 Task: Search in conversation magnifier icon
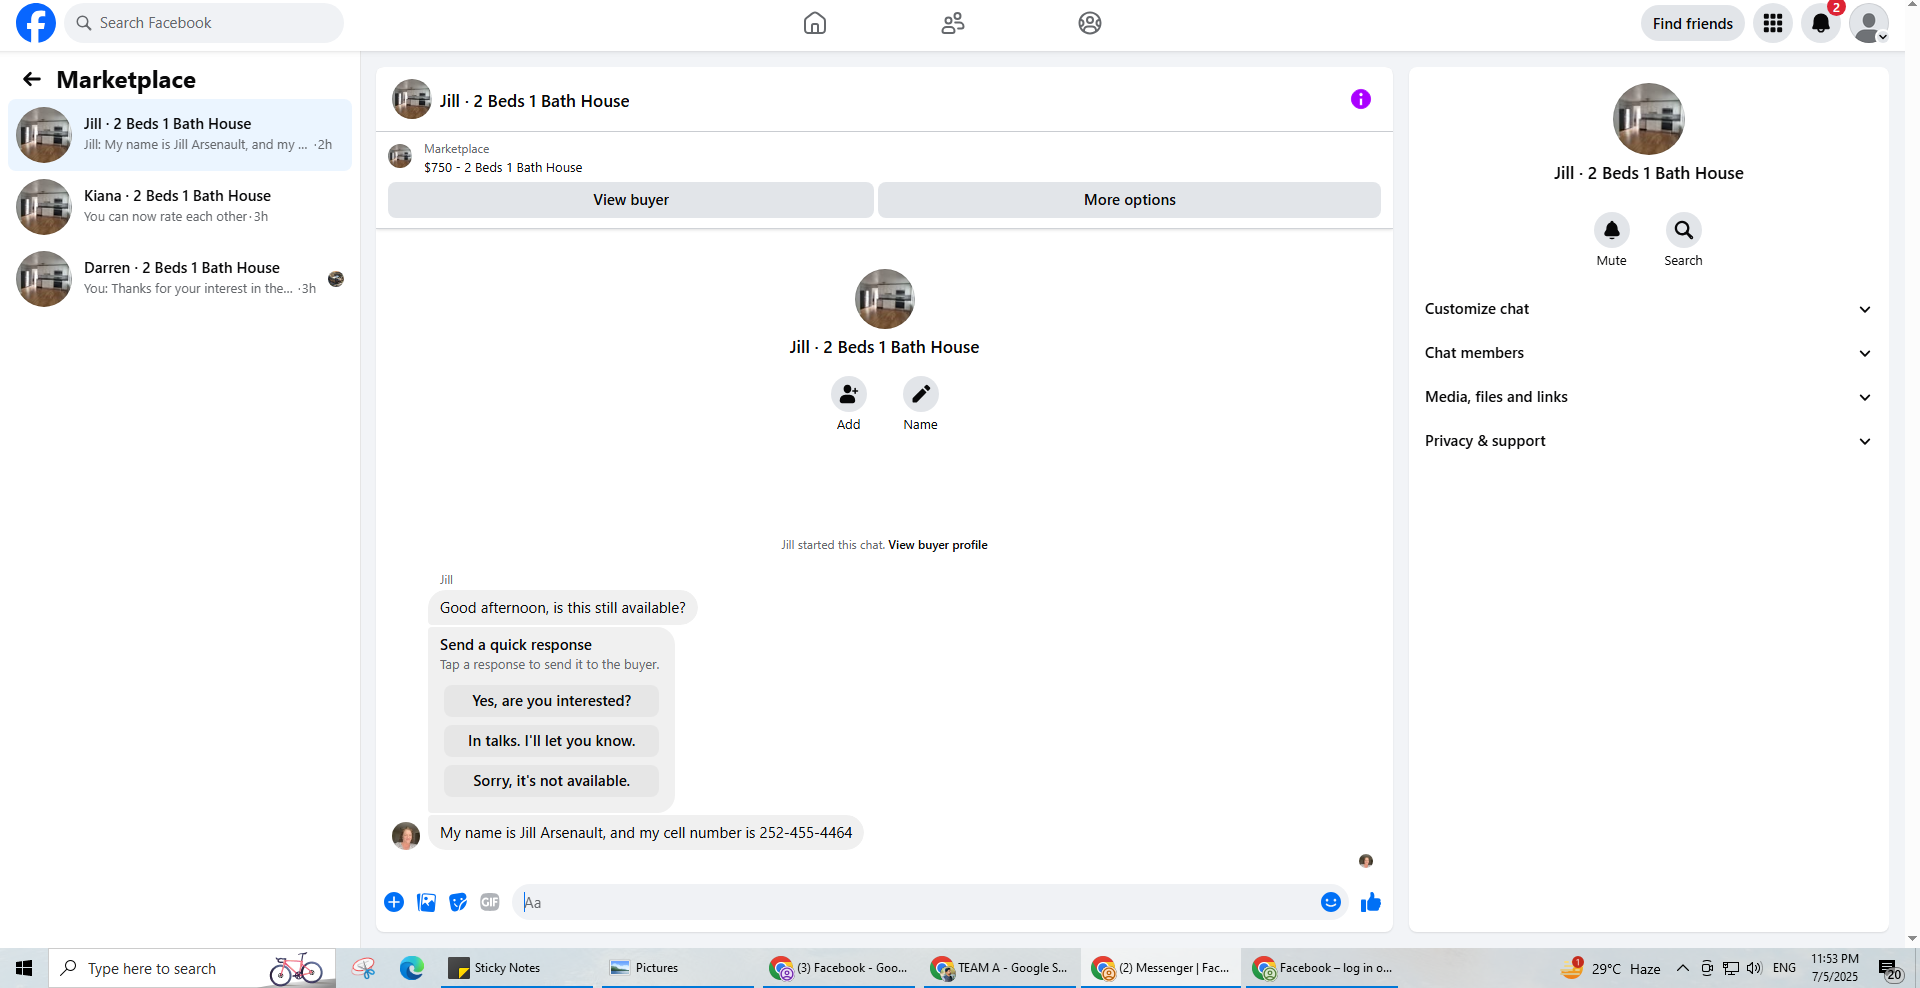[1684, 230]
